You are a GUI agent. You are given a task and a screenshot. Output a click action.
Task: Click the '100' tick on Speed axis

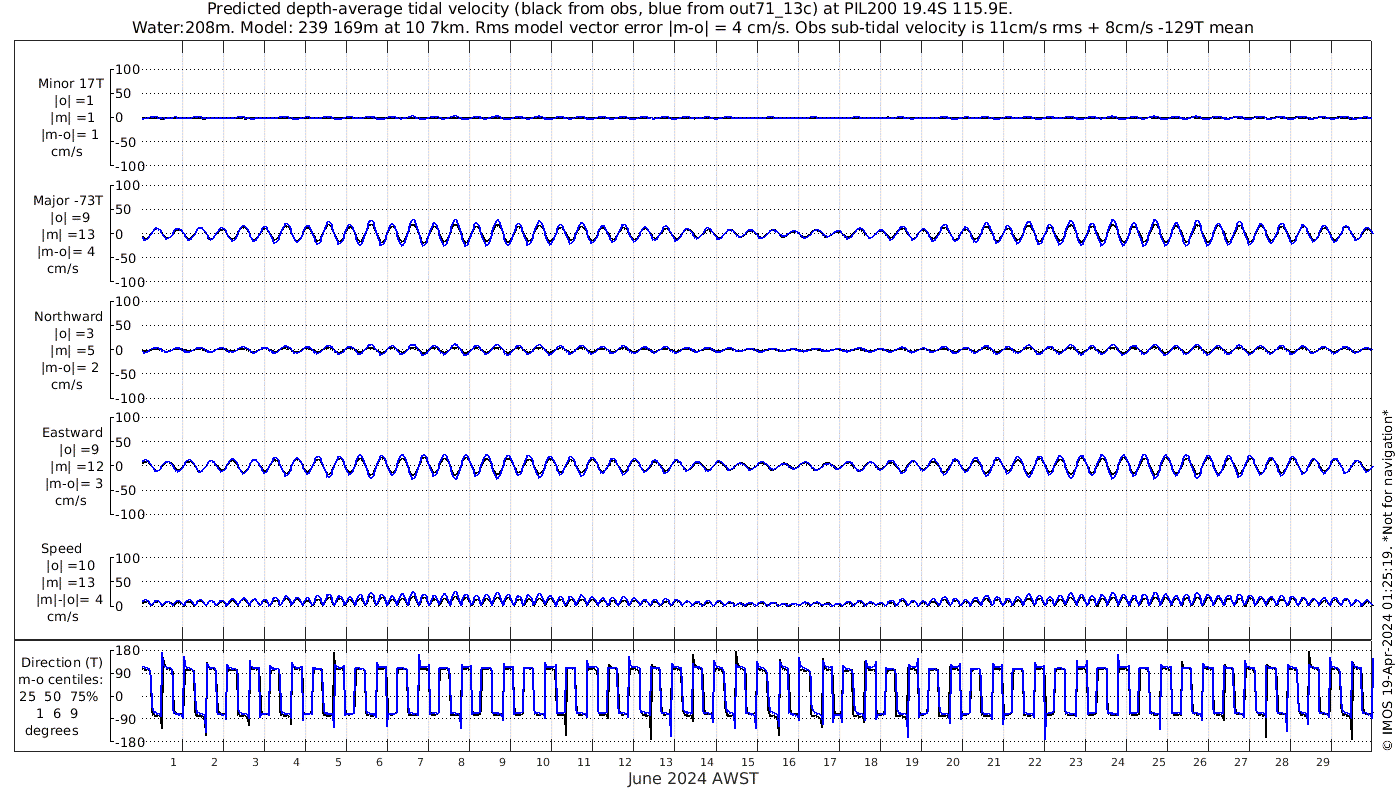(128, 558)
